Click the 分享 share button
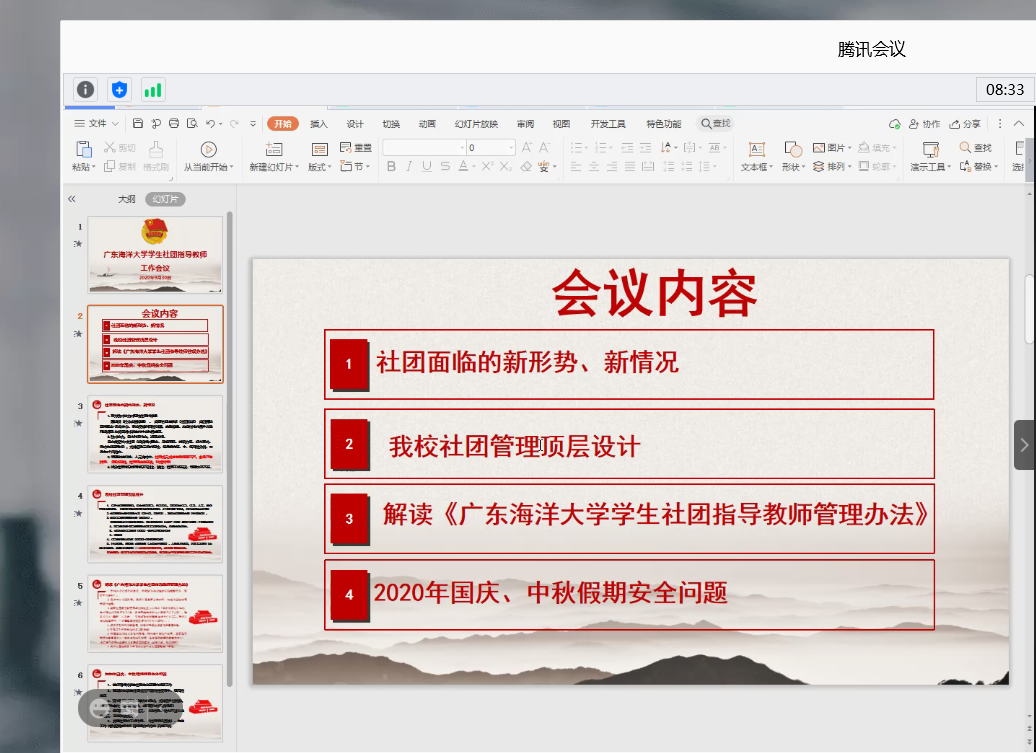Image resolution: width=1036 pixels, height=753 pixels. click(x=965, y=124)
